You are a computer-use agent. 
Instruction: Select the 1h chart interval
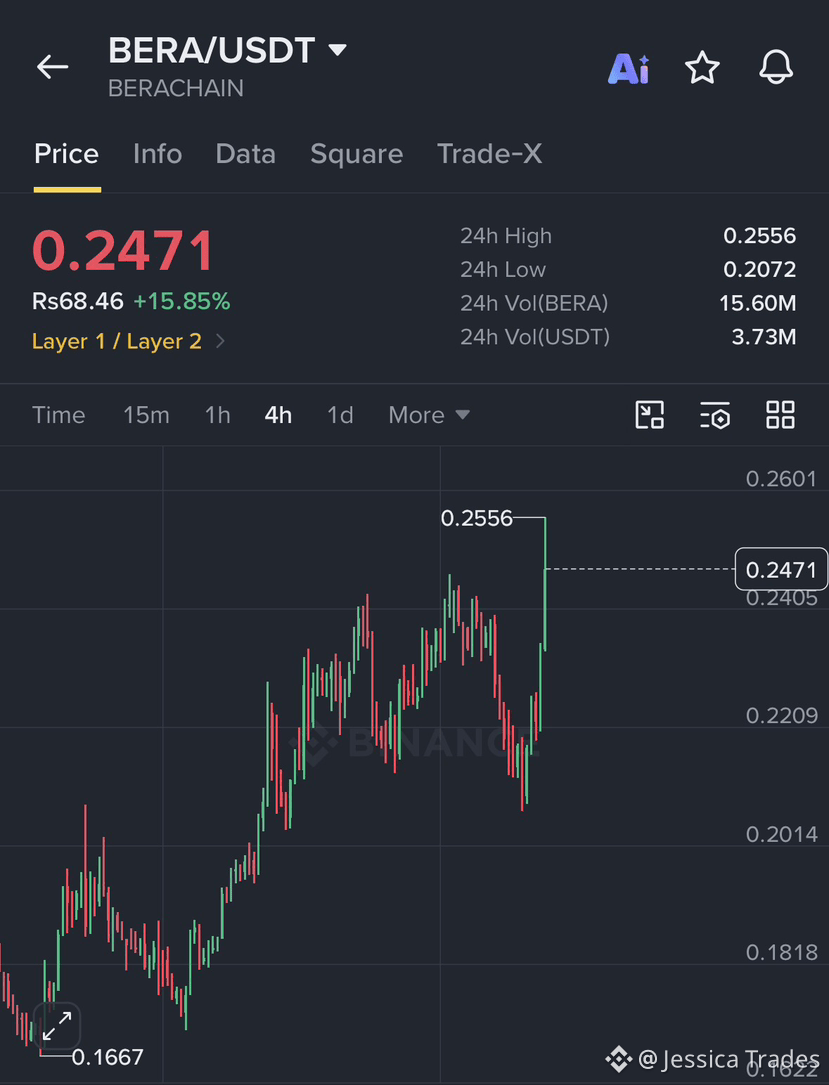[x=217, y=415]
